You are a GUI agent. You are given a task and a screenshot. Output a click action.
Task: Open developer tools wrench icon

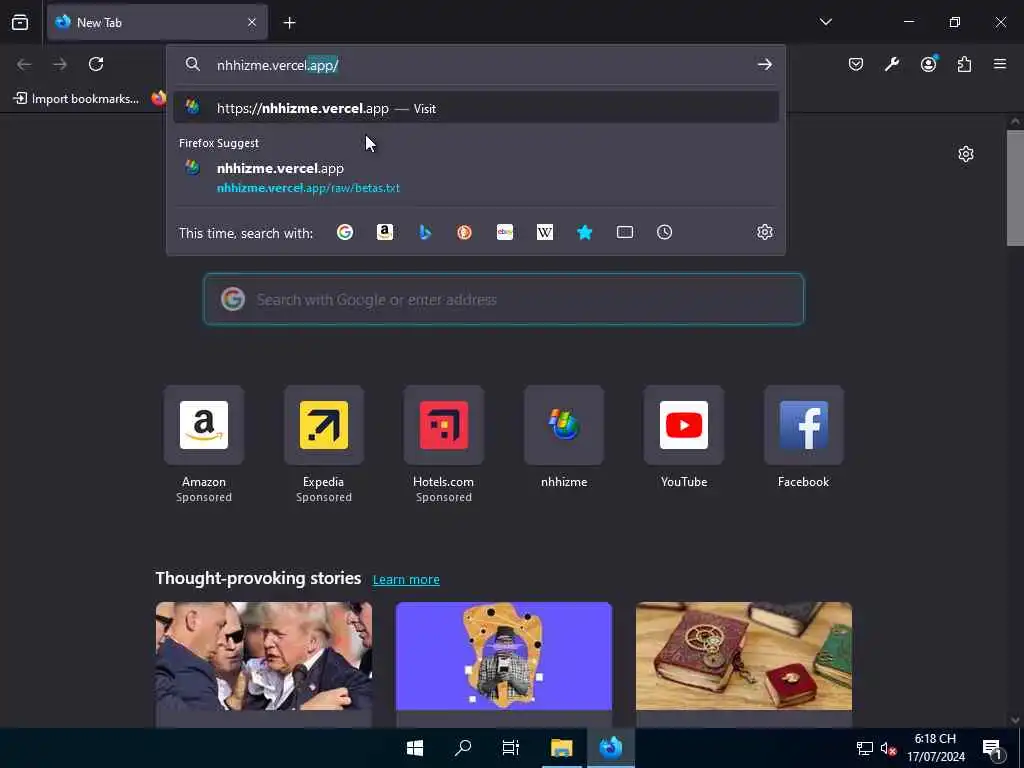[891, 64]
